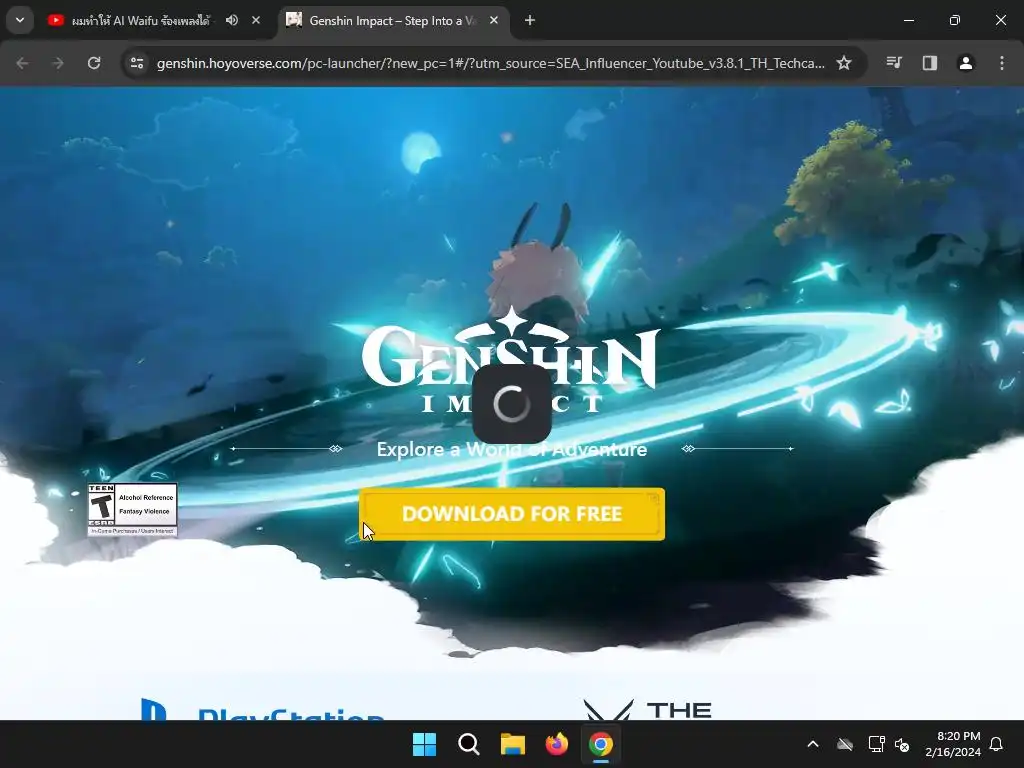The image size is (1024, 768).
Task: Click Chrome icon in taskbar
Action: 601,744
